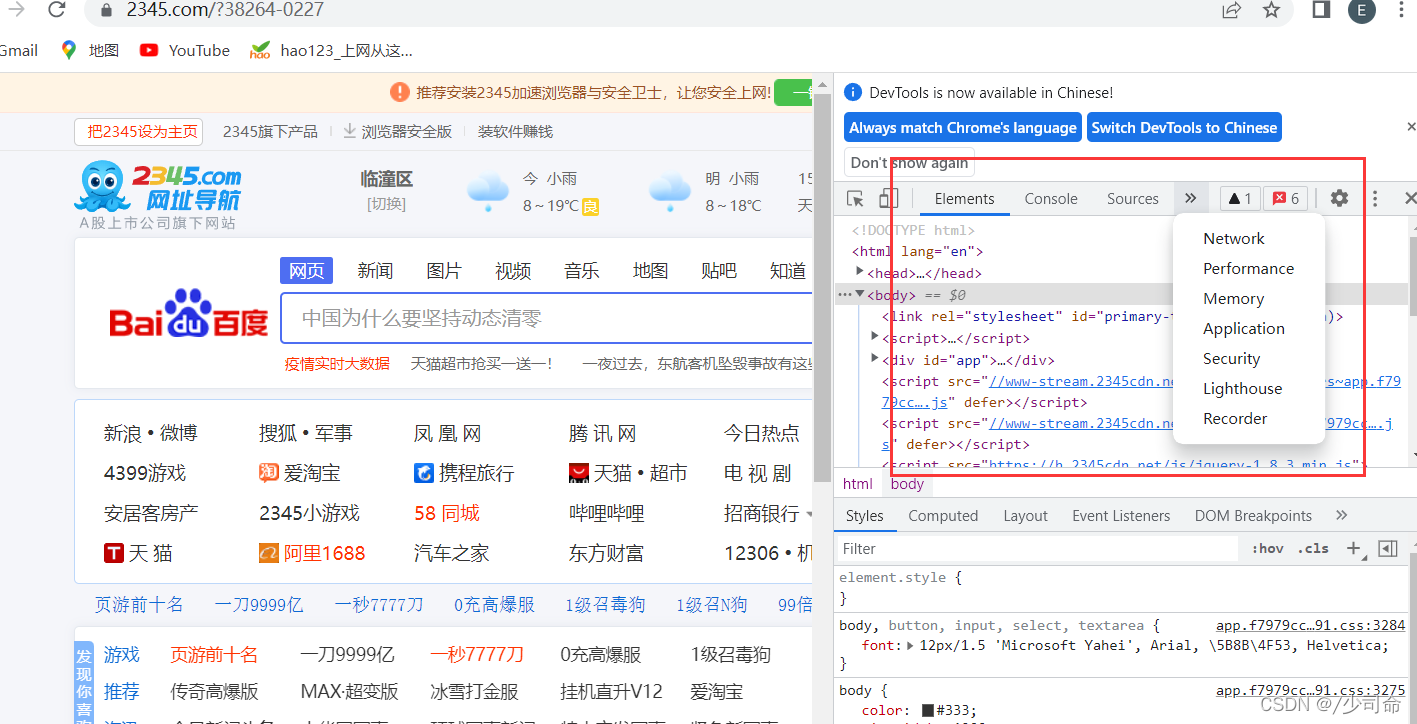
Task: Expand the div id app node
Action: click(x=875, y=359)
